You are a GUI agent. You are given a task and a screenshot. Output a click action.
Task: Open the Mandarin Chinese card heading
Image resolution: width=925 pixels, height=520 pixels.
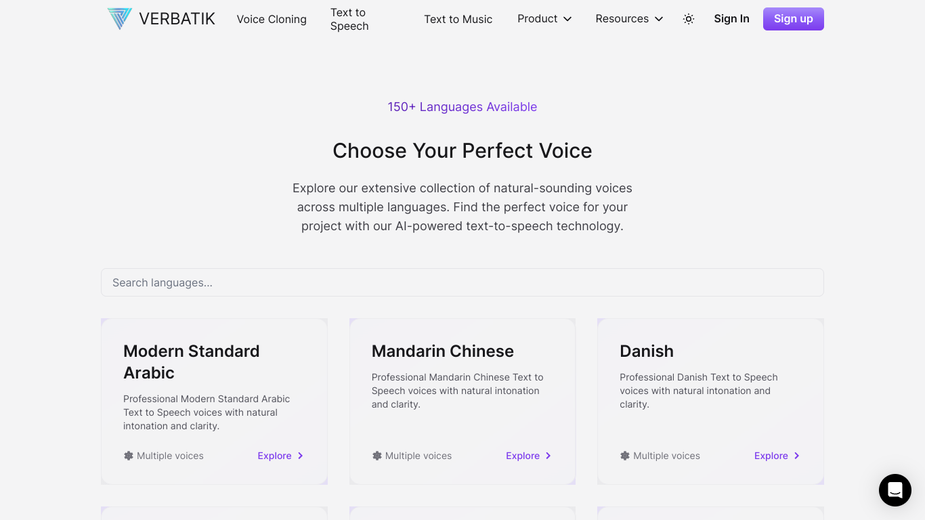click(x=442, y=351)
